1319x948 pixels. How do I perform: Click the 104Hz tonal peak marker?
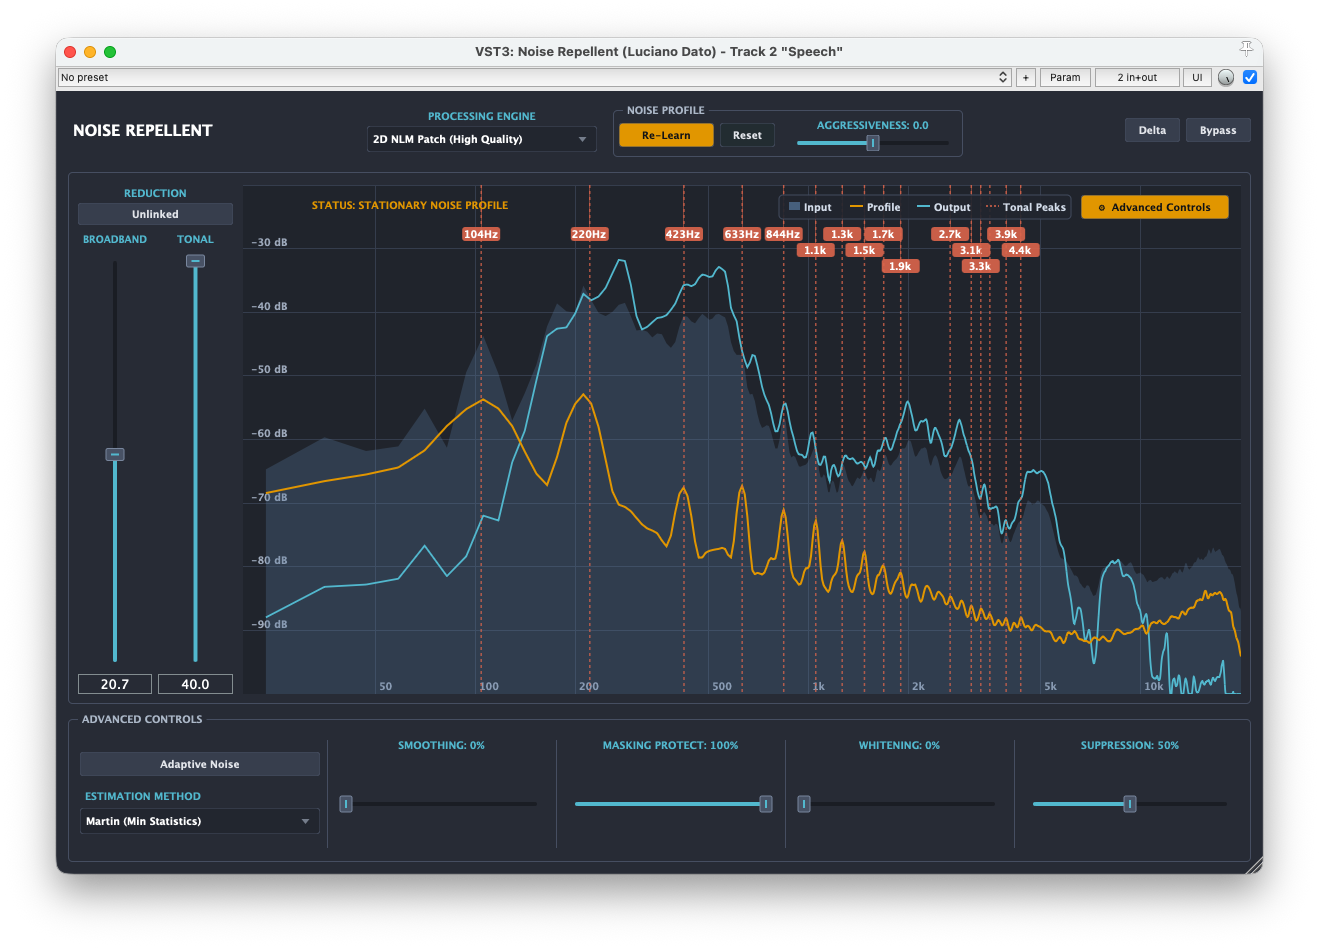click(x=481, y=234)
